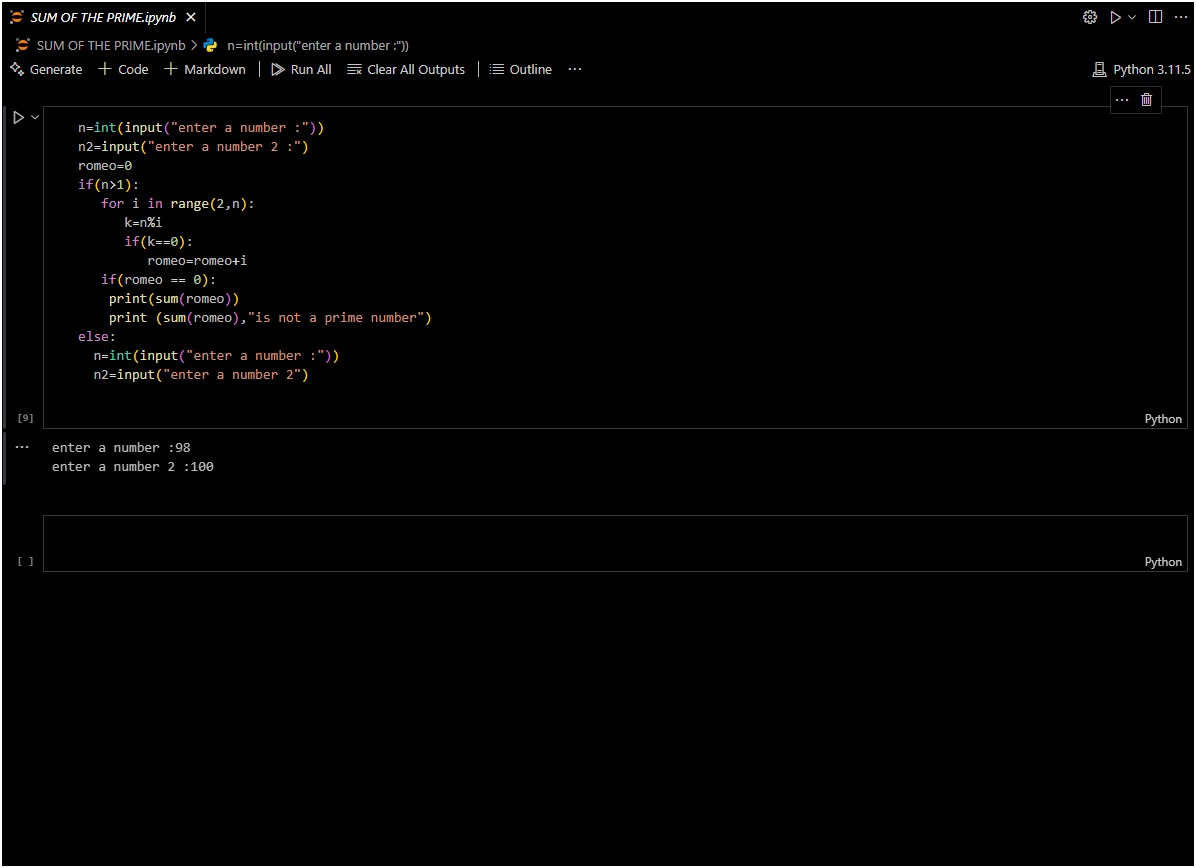Click the Generate sparkle icon
This screenshot has height=868, width=1196.
(17, 69)
